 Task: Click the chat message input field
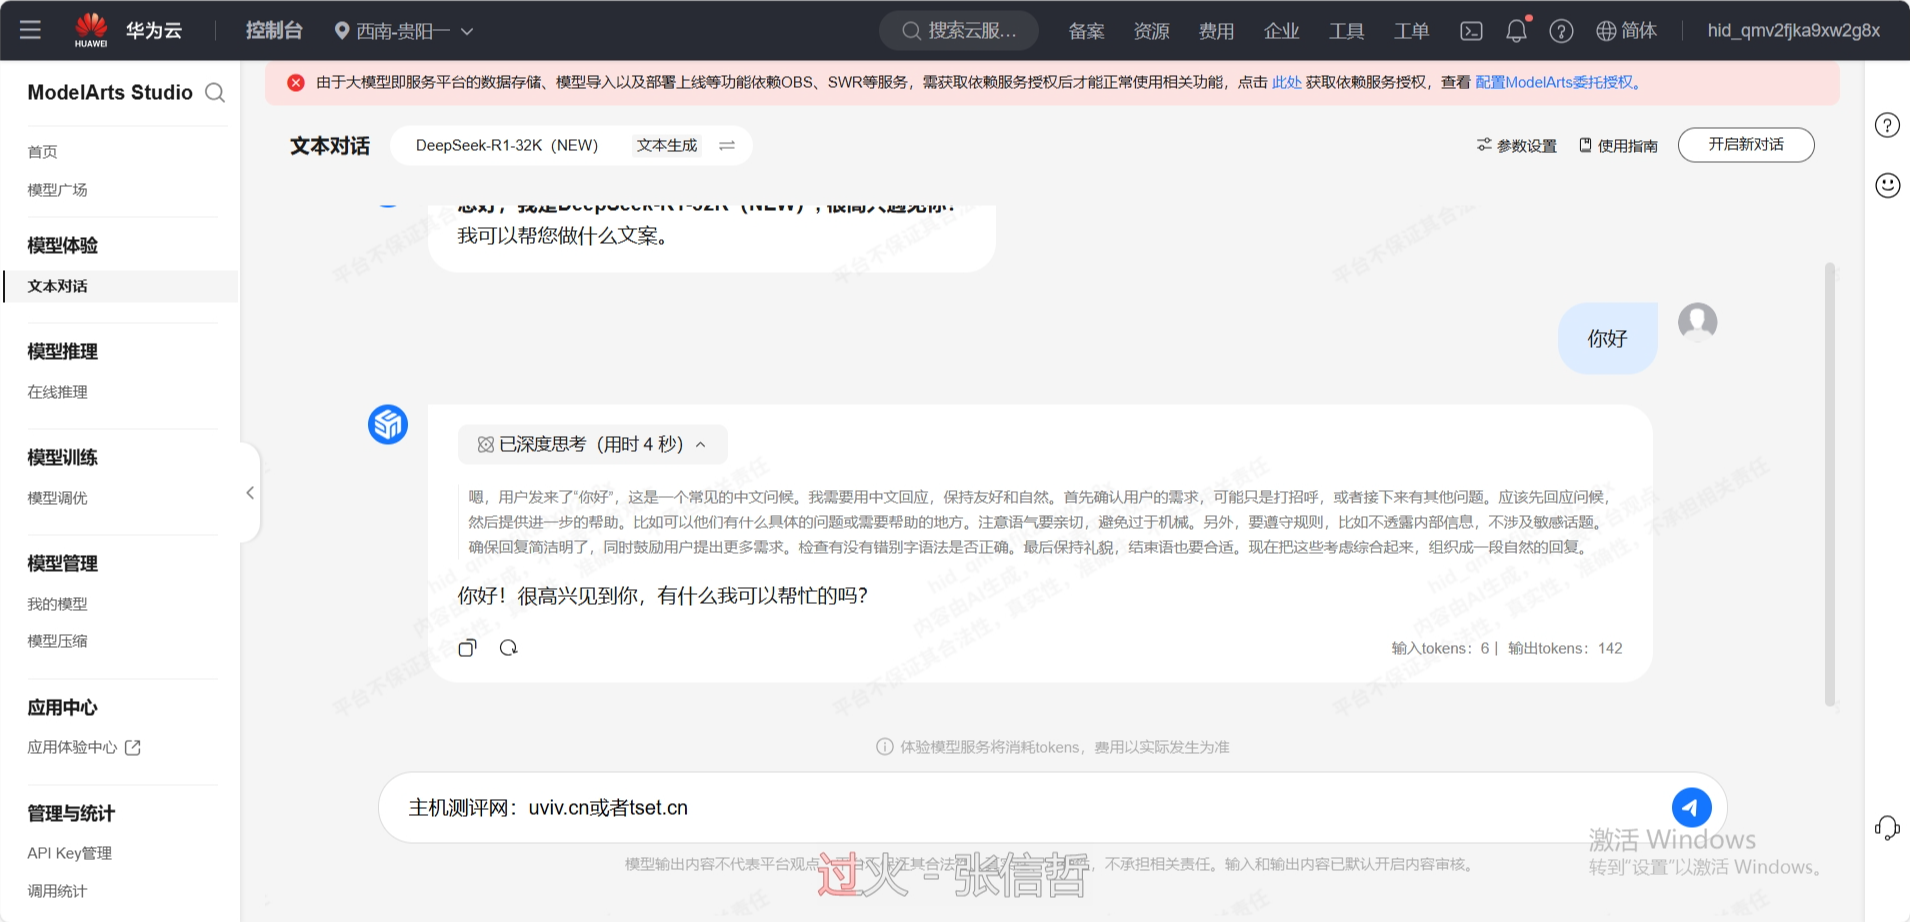[x=1020, y=807]
